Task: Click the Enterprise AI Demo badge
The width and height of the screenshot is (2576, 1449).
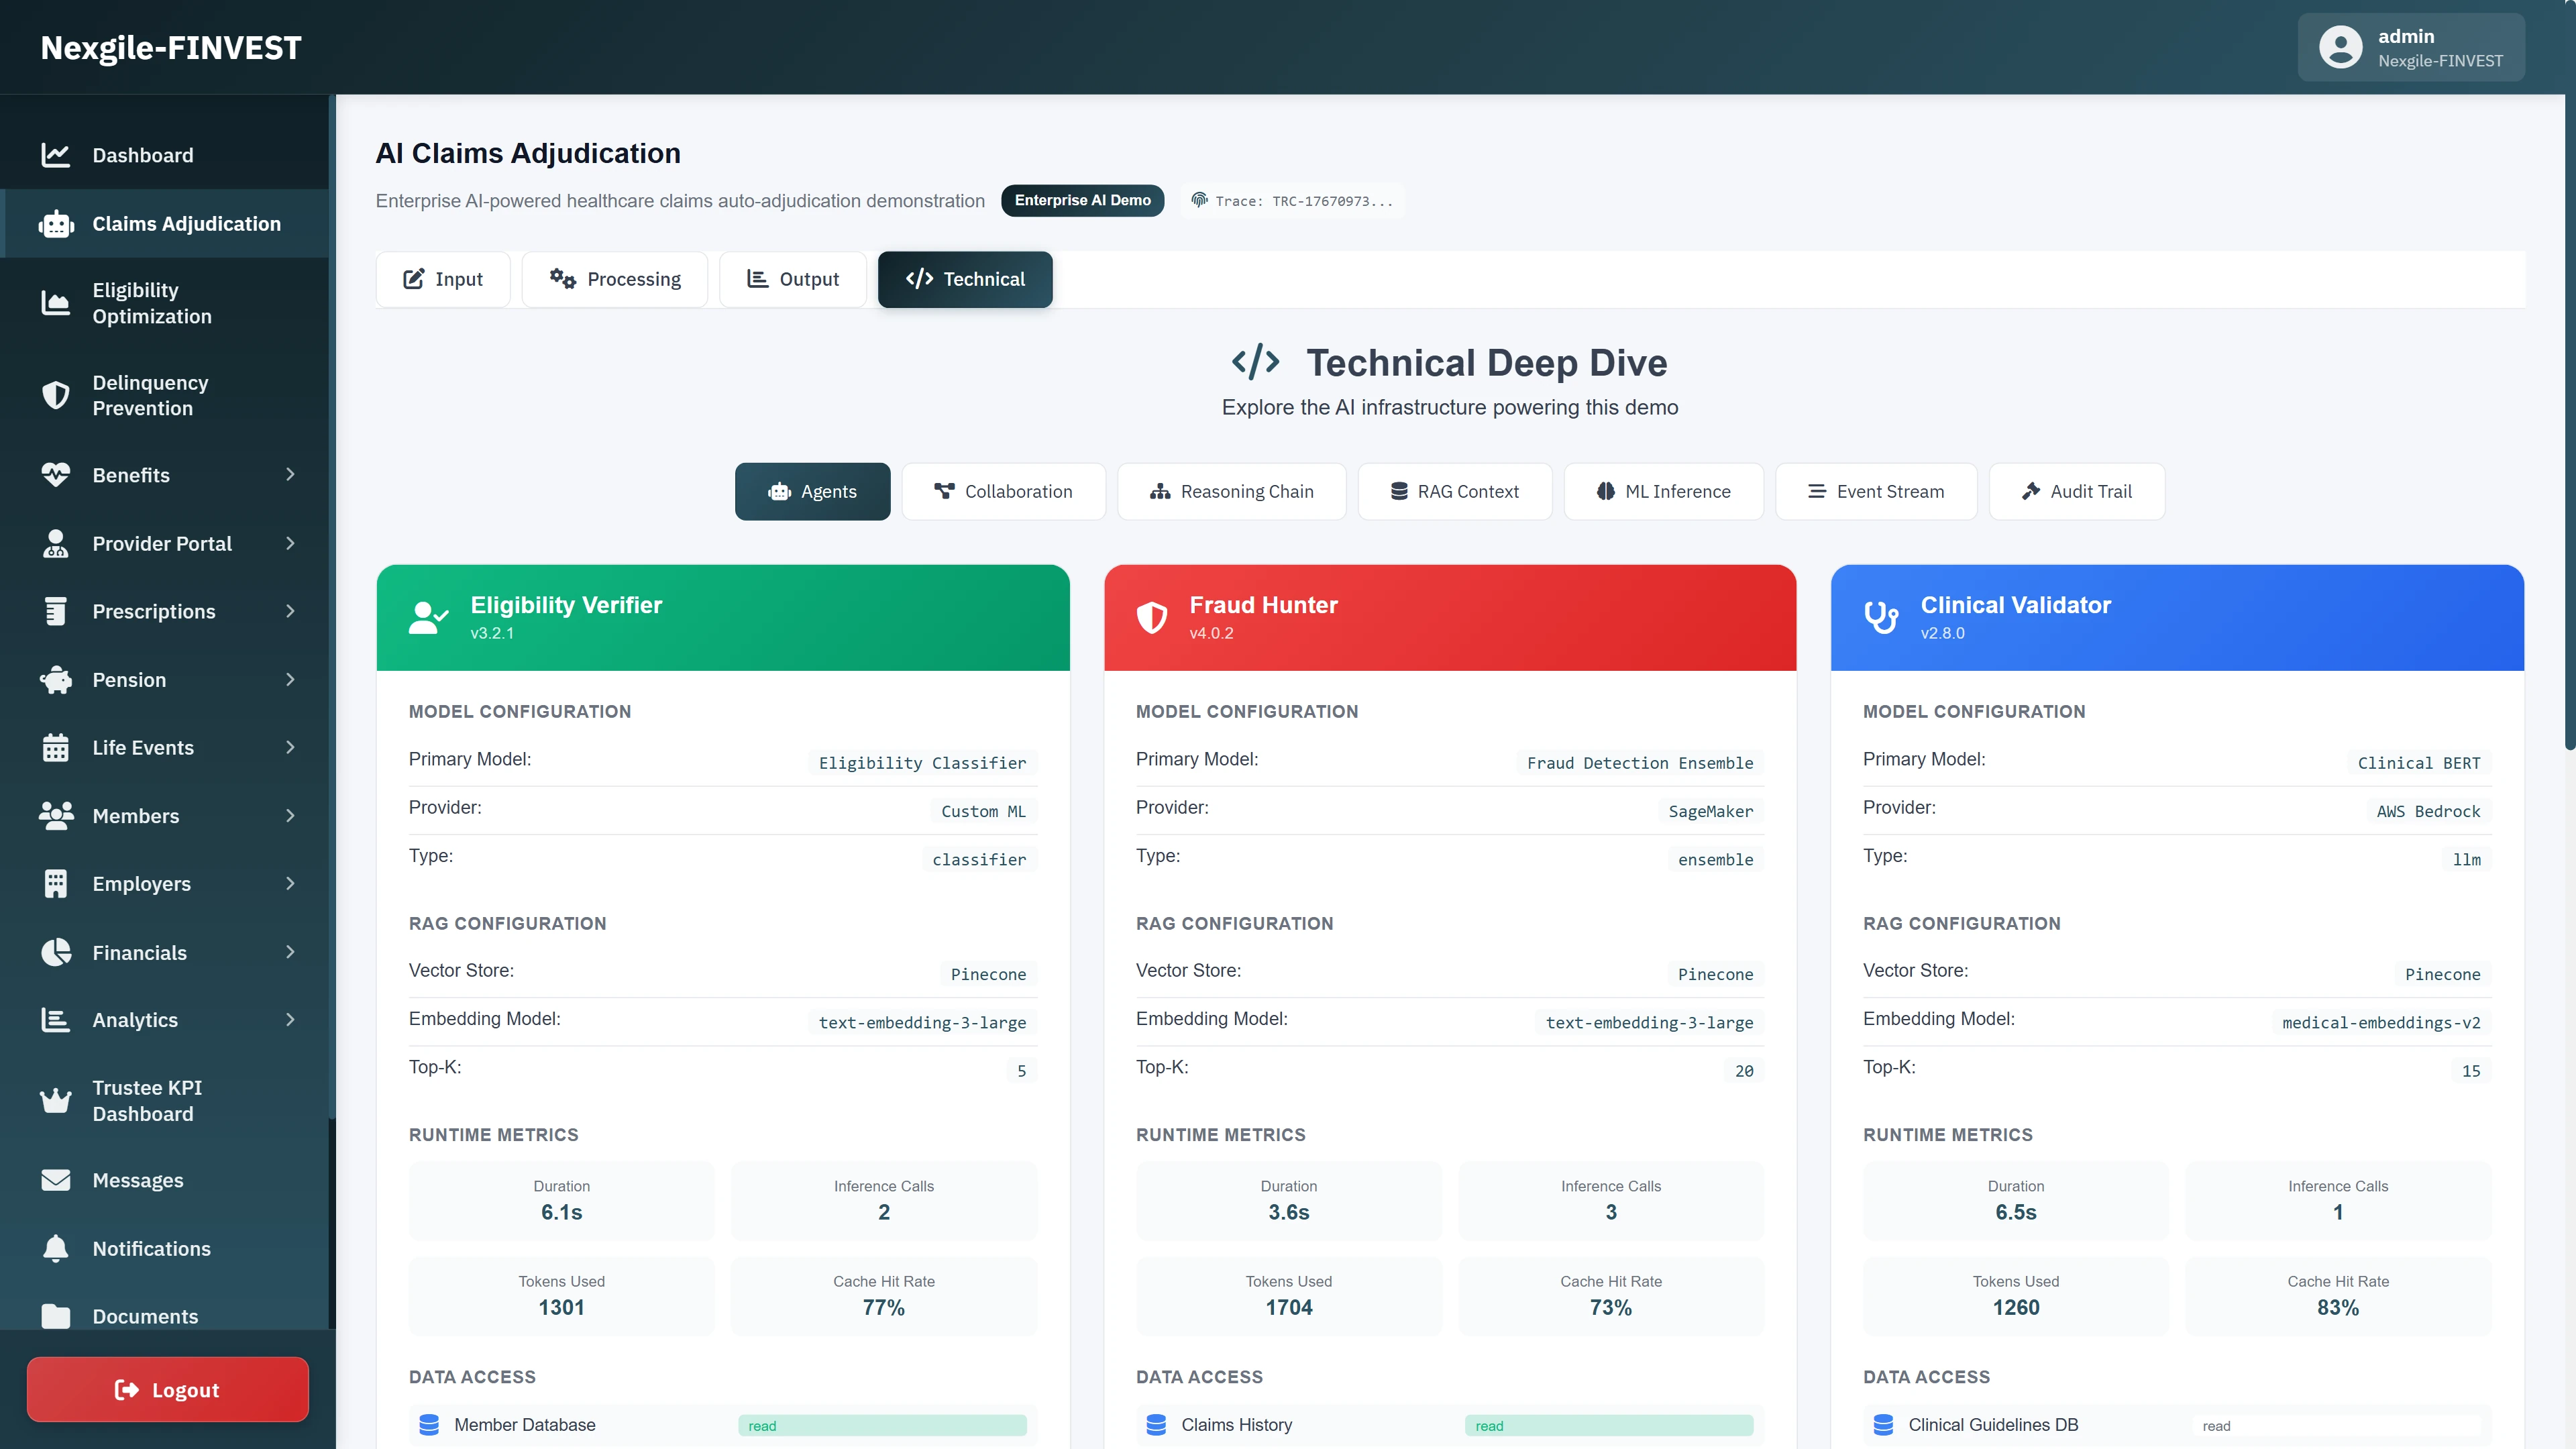Action: [1082, 200]
